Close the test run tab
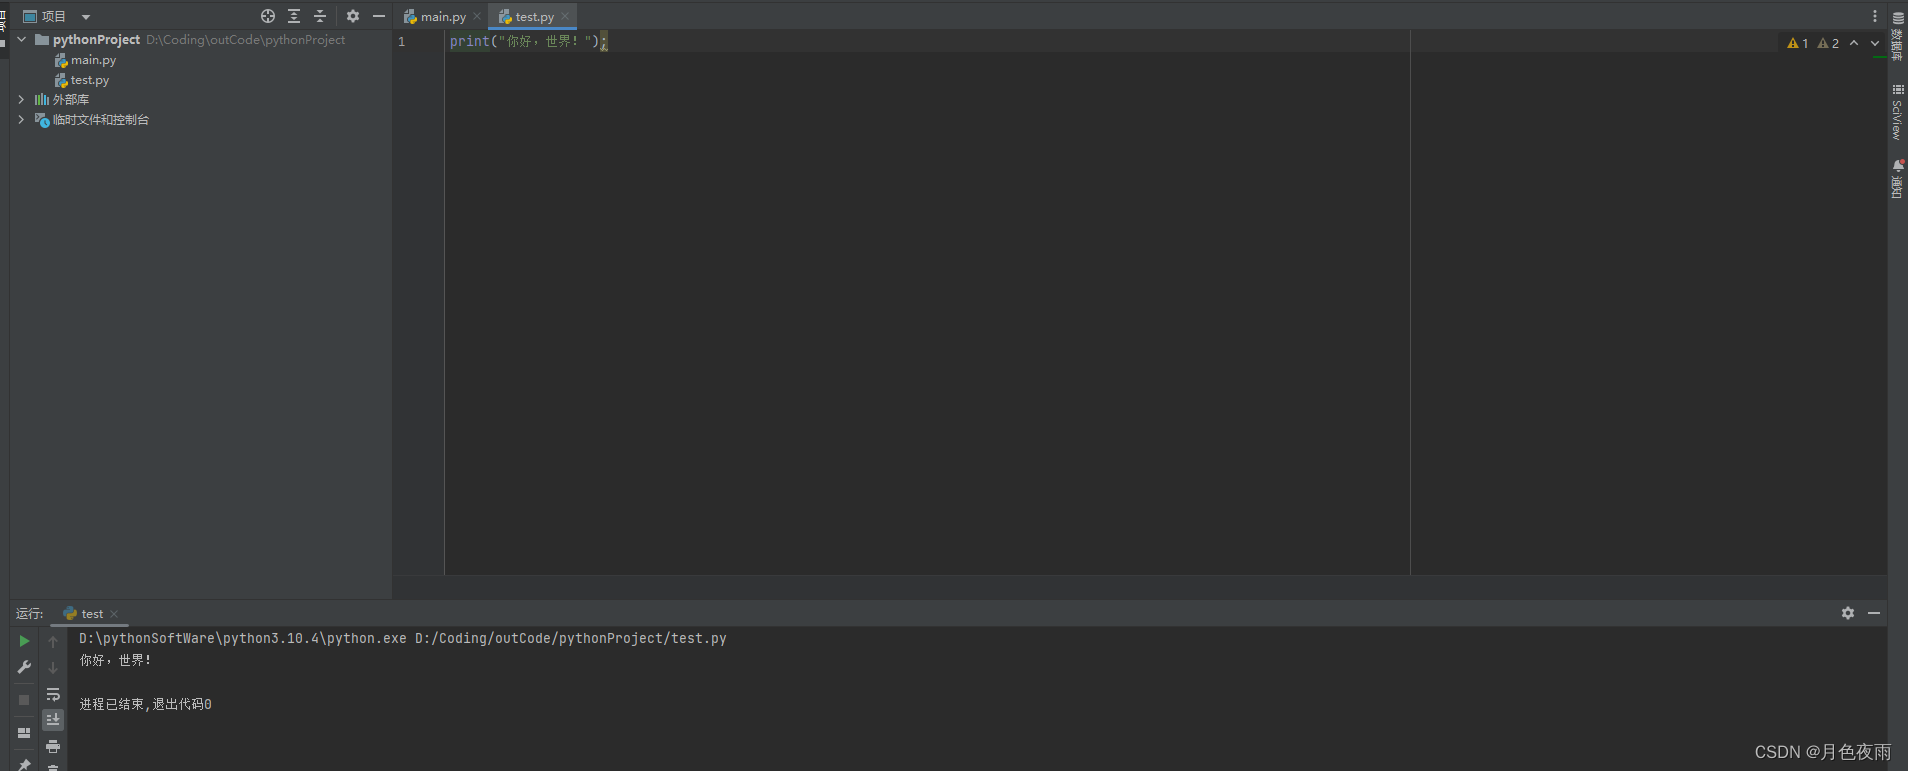 coord(114,614)
